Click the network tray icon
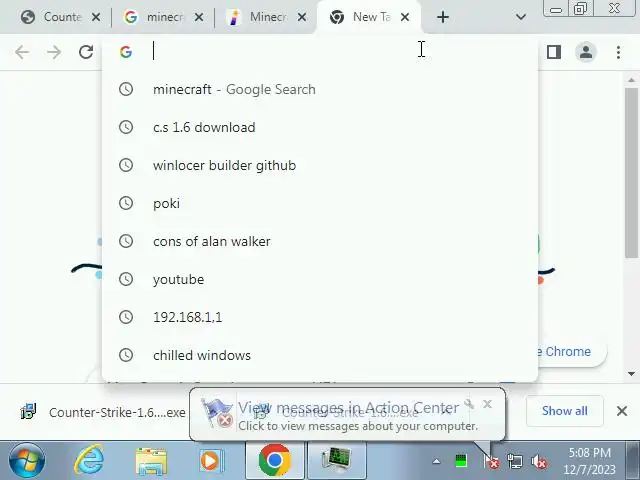This screenshot has width=640, height=480. 515,461
